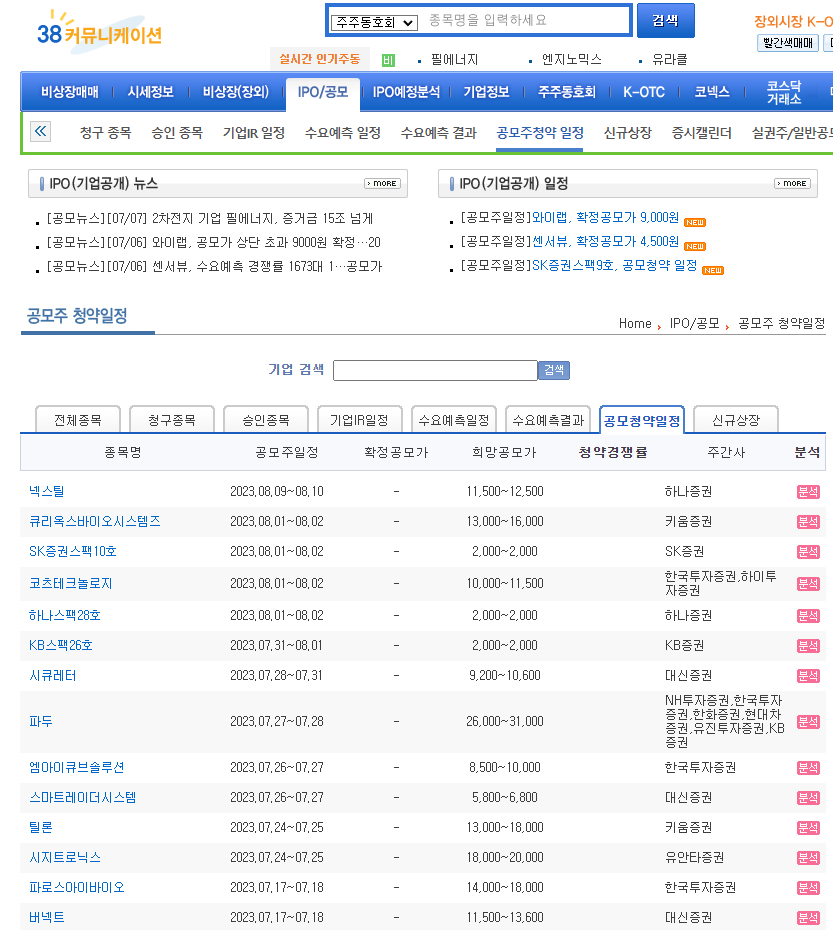The image size is (833, 930).
Task: Open news about 필에너지 증거금 15조
Action: point(209,218)
